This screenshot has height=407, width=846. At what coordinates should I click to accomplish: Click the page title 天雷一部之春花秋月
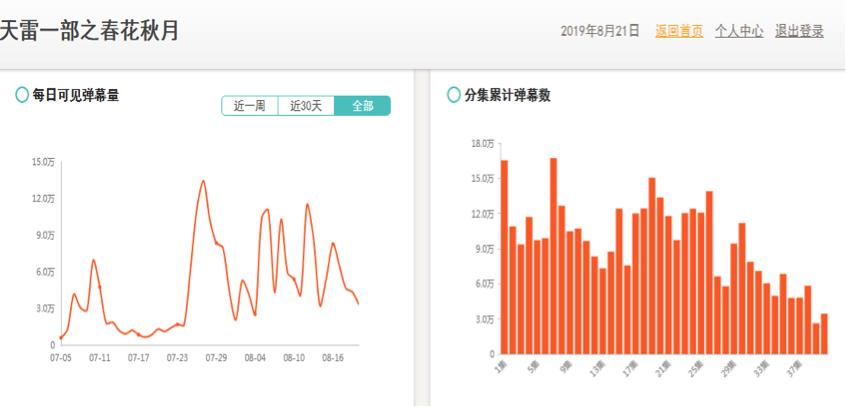[90, 31]
